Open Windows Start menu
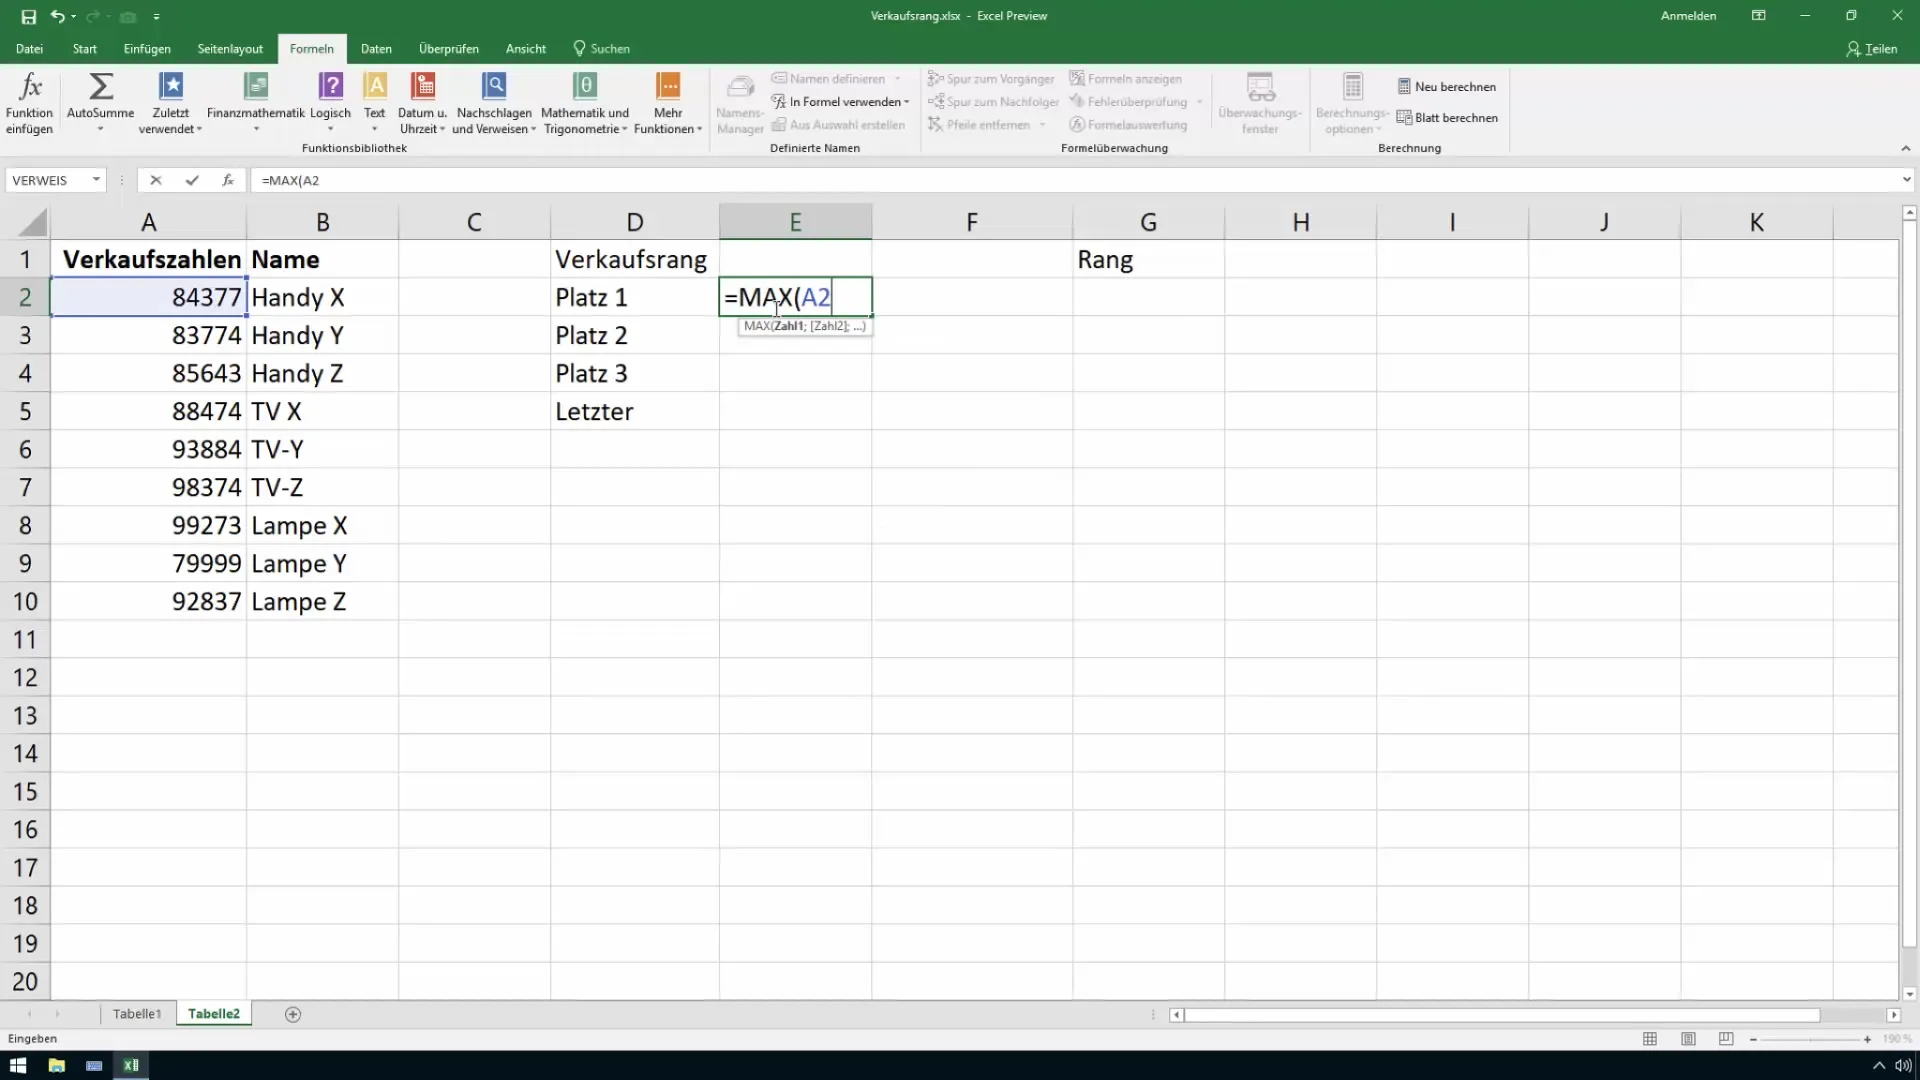Image resolution: width=1920 pixels, height=1080 pixels. [x=18, y=1065]
